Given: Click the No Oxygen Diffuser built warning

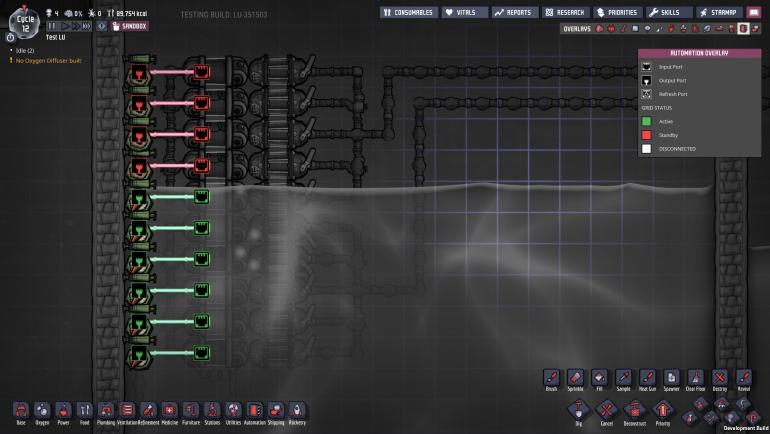Looking at the screenshot, I should (48, 60).
